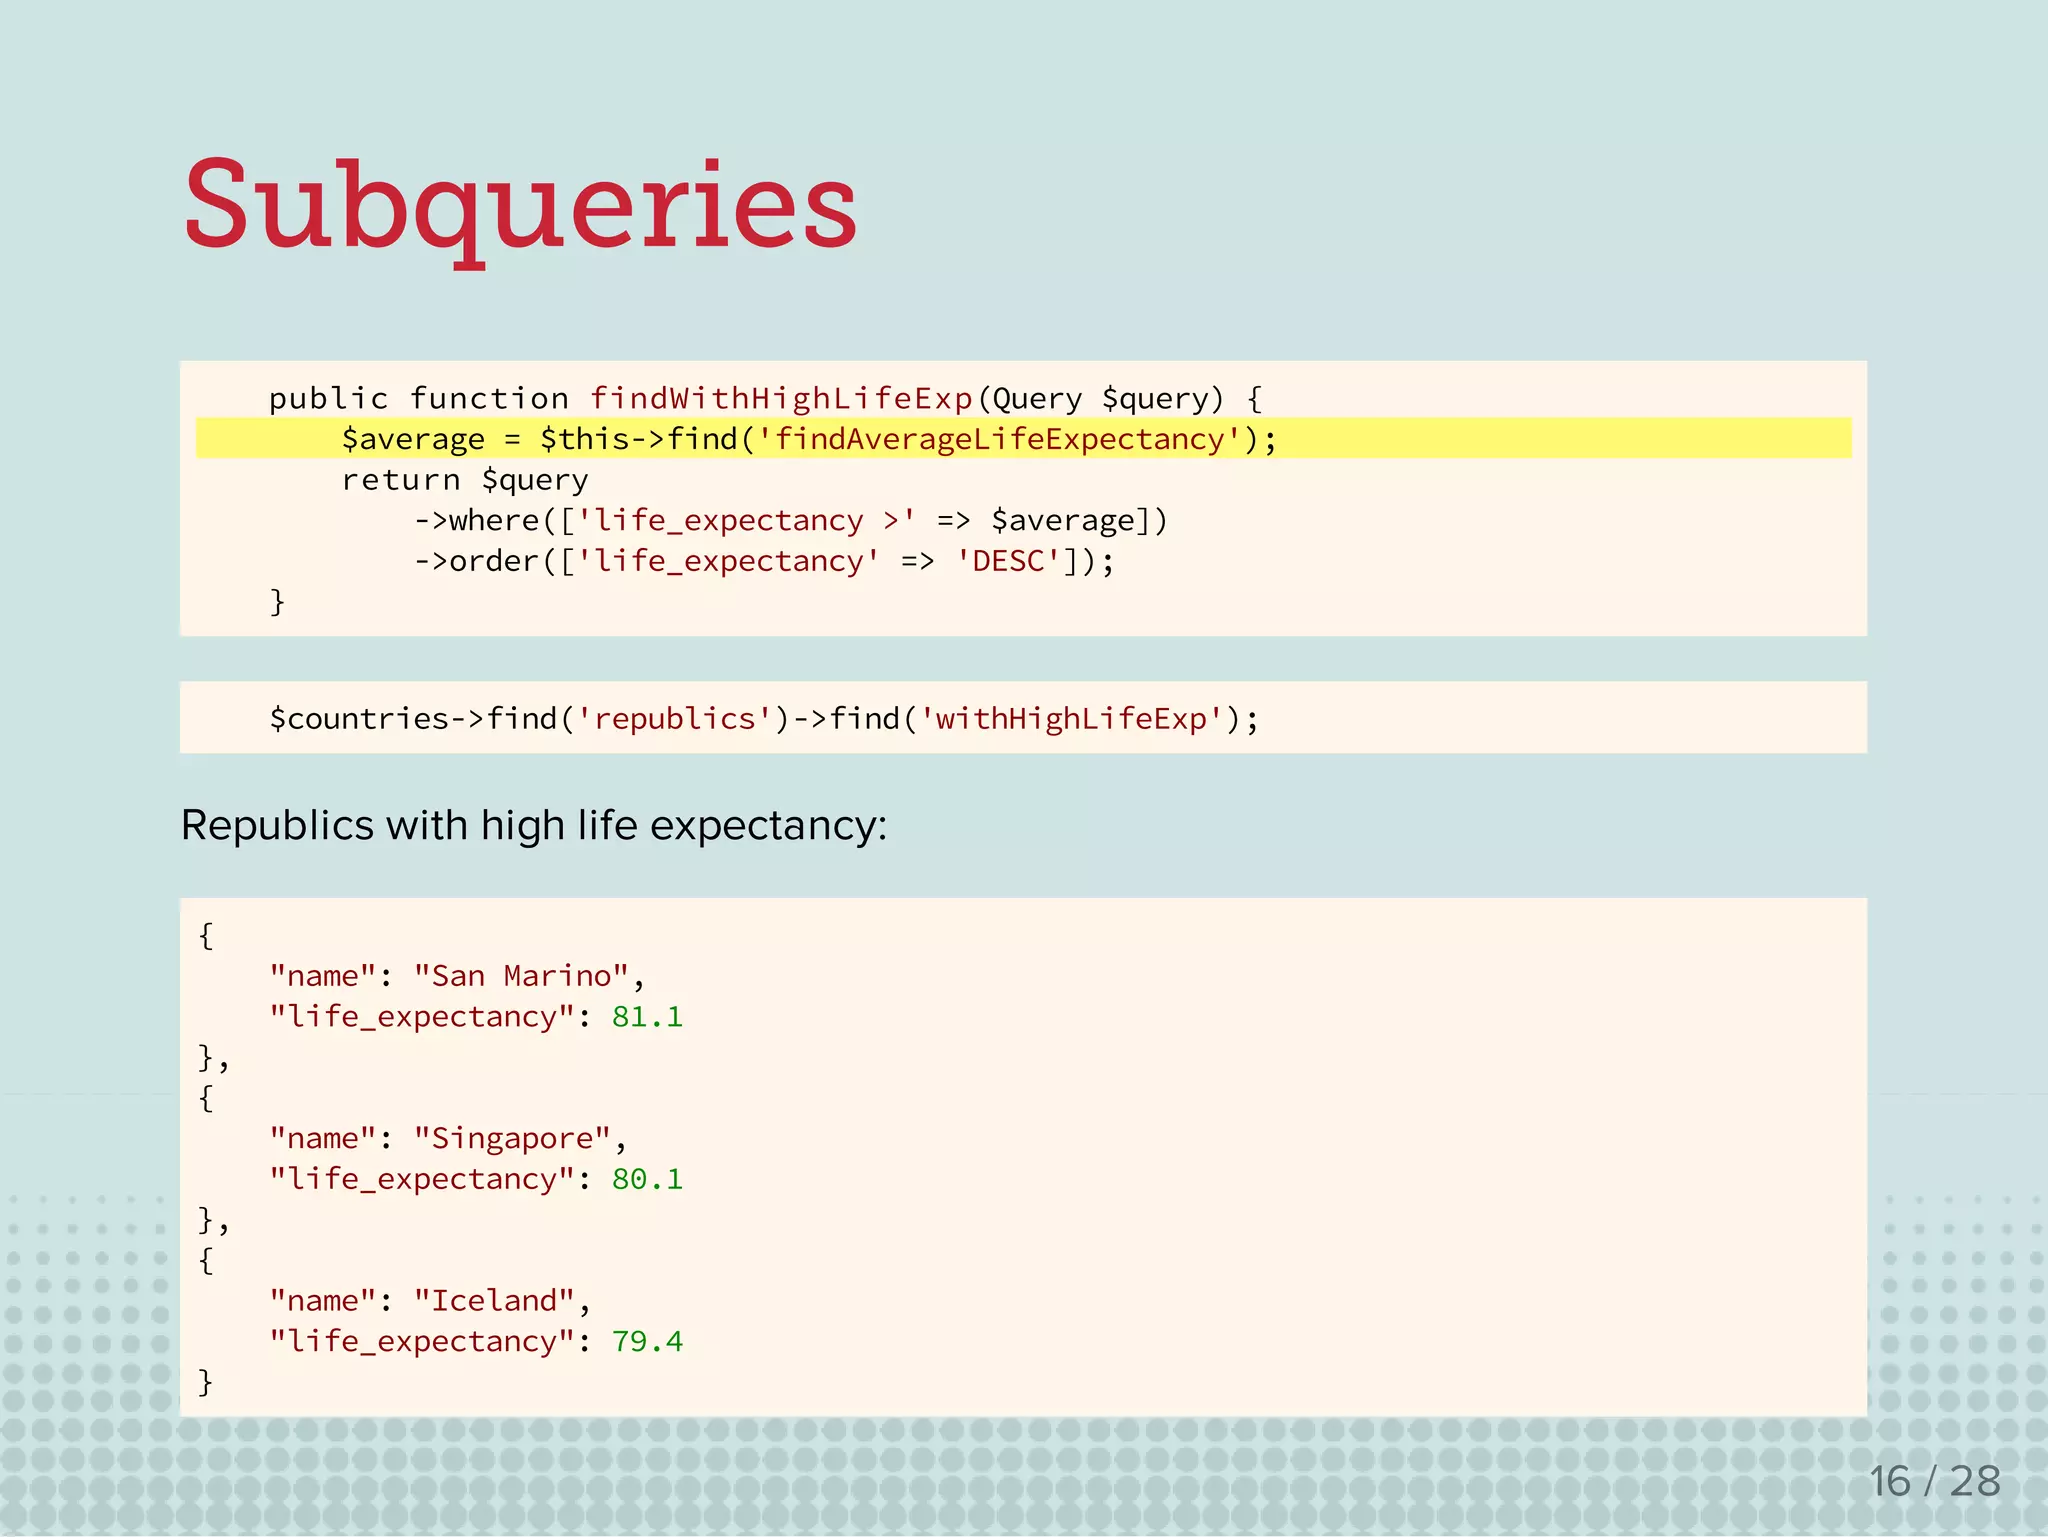Click the findWithHighLifeExp function declaration line
The image size is (2048, 1537).
coord(766,399)
